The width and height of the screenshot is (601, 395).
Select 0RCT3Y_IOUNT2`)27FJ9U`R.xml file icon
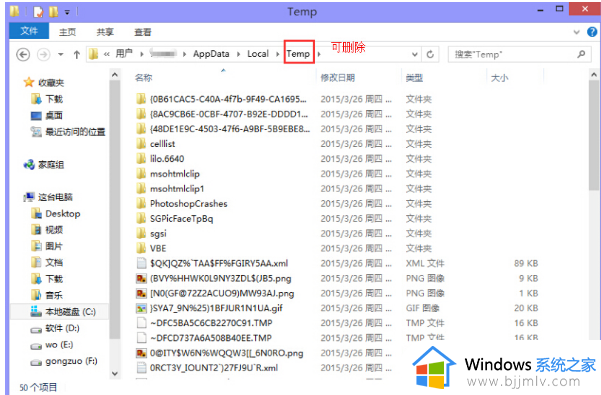click(x=141, y=368)
